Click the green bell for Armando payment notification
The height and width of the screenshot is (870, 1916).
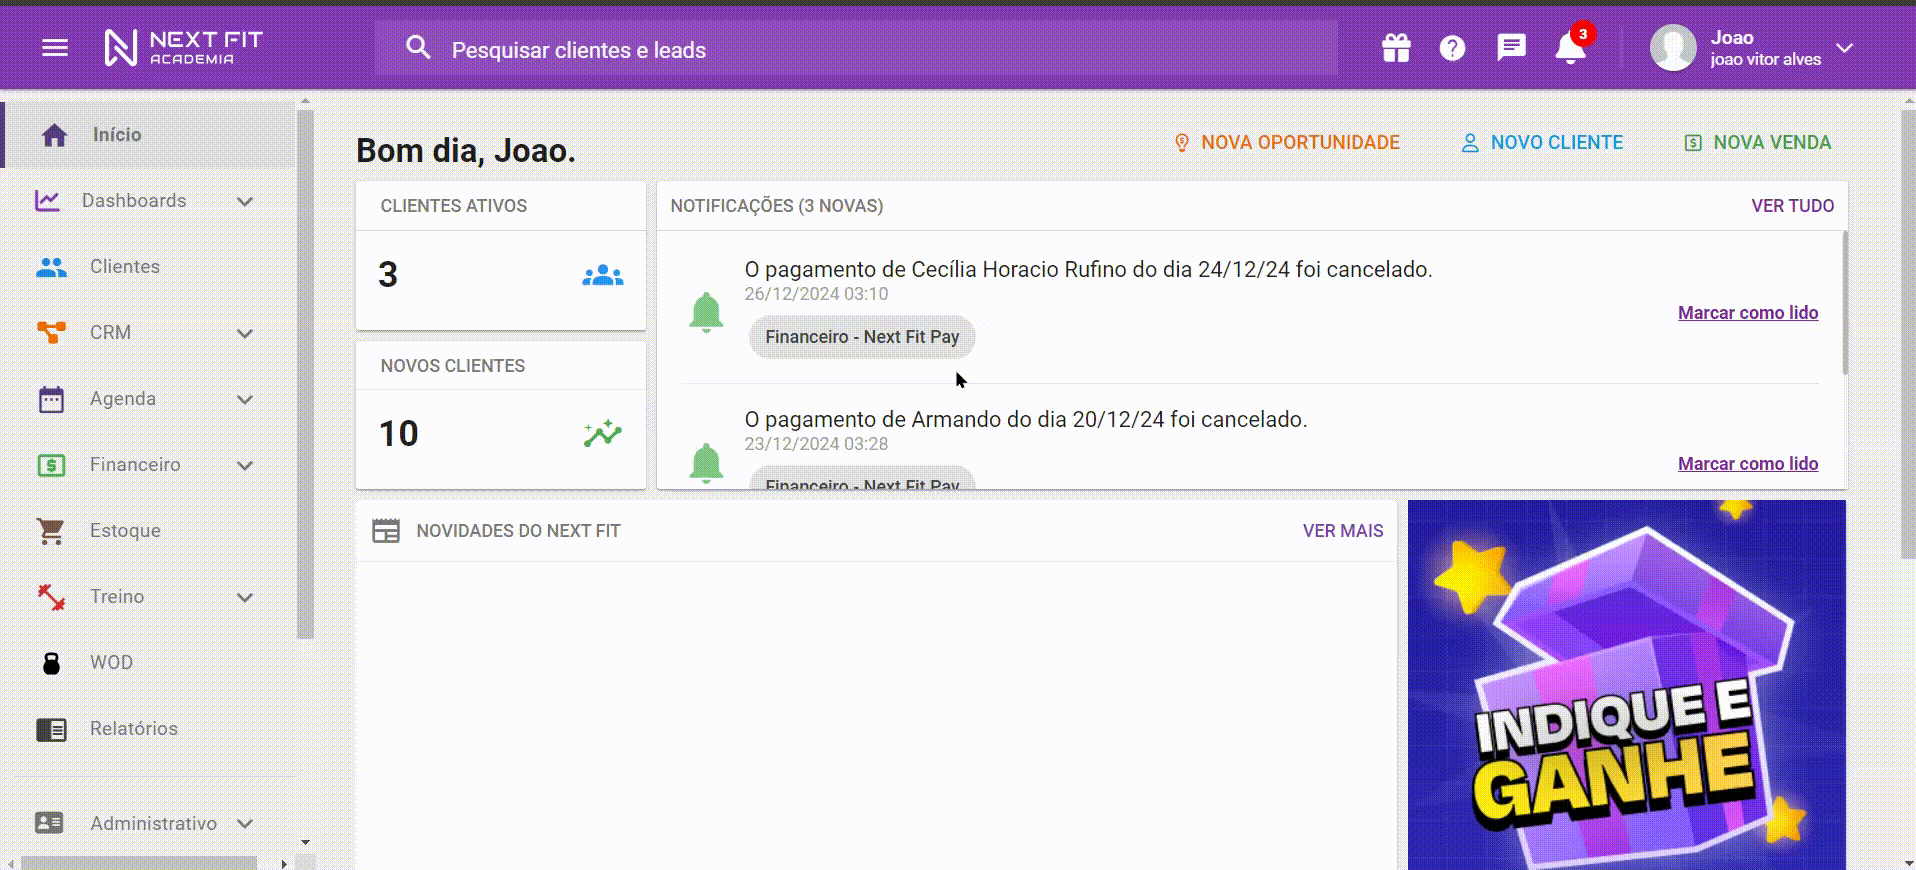[706, 463]
